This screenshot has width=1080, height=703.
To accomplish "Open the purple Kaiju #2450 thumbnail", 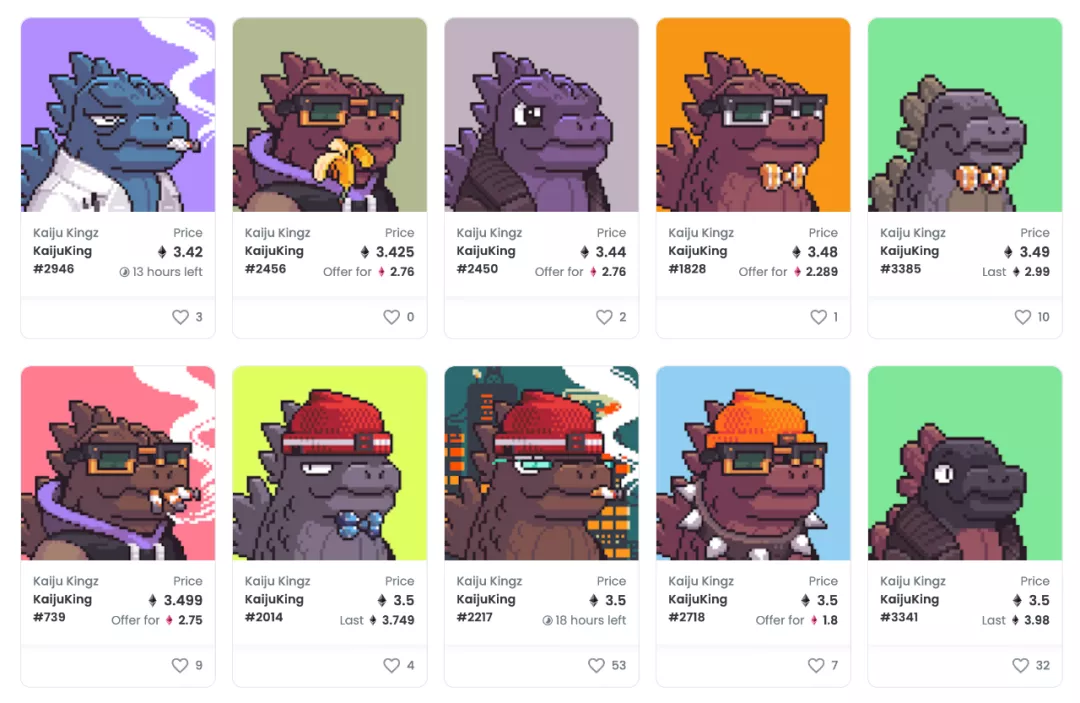I will coord(541,115).
